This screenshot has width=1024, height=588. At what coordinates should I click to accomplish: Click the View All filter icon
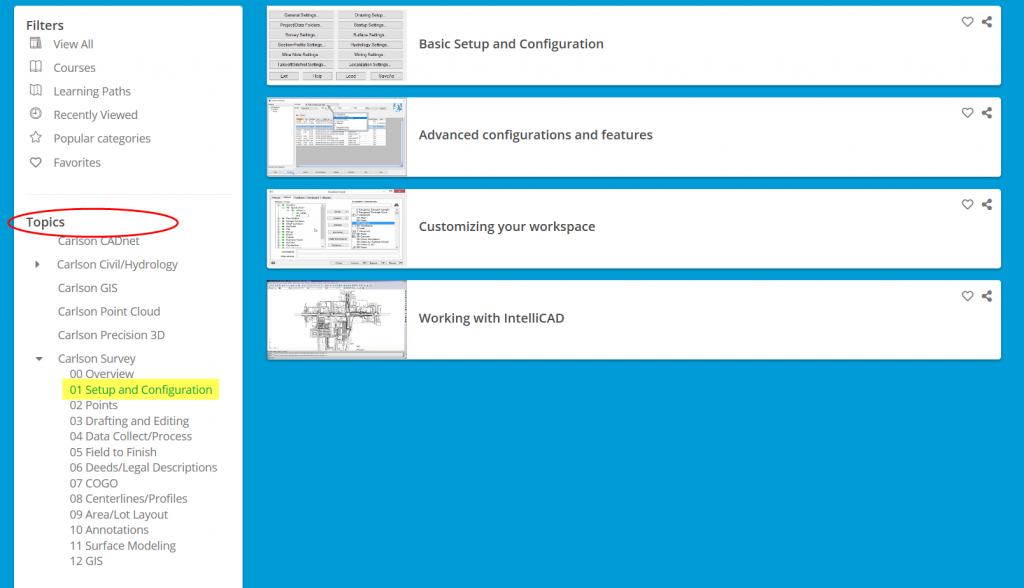coord(36,43)
